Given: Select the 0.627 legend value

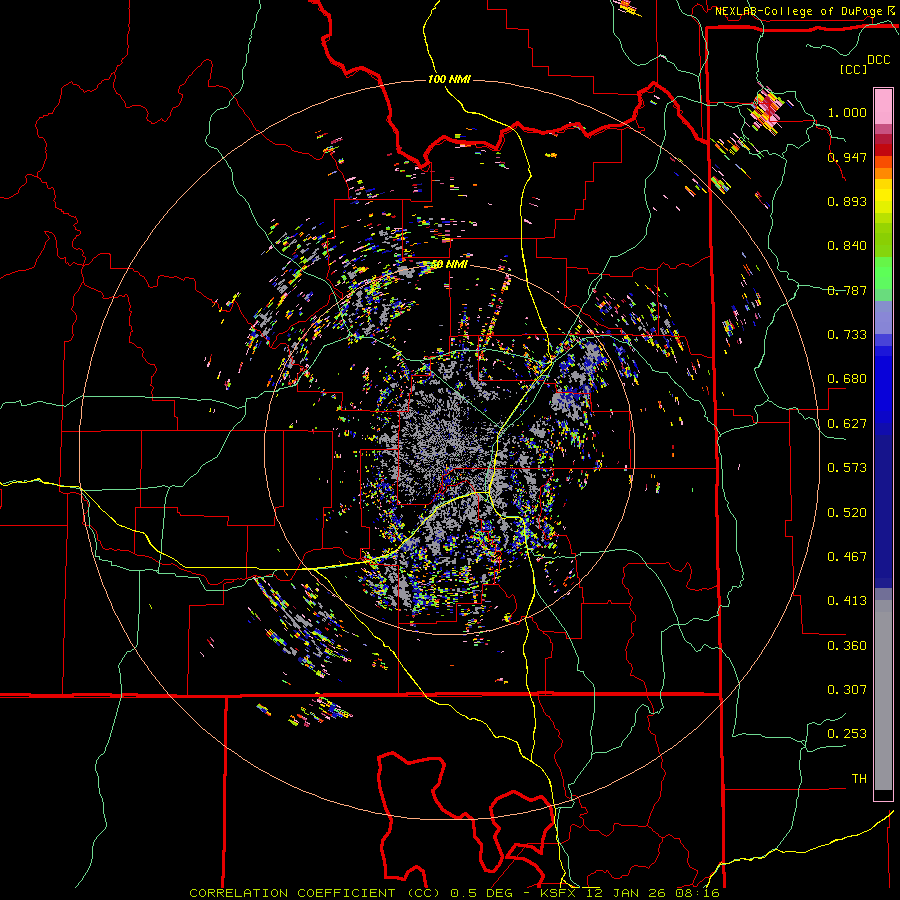Looking at the screenshot, I should pos(847,424).
